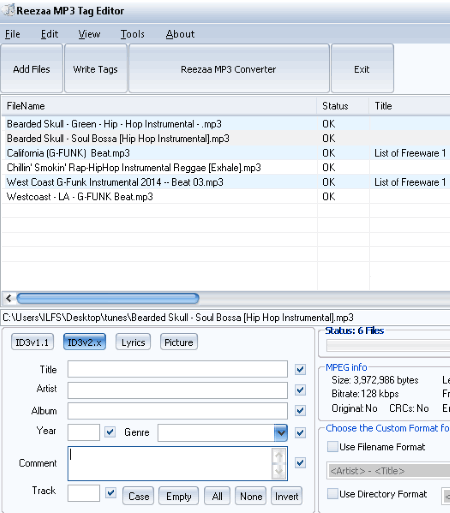
Task: Toggle the Year field checkbox
Action: [x=110, y=432]
